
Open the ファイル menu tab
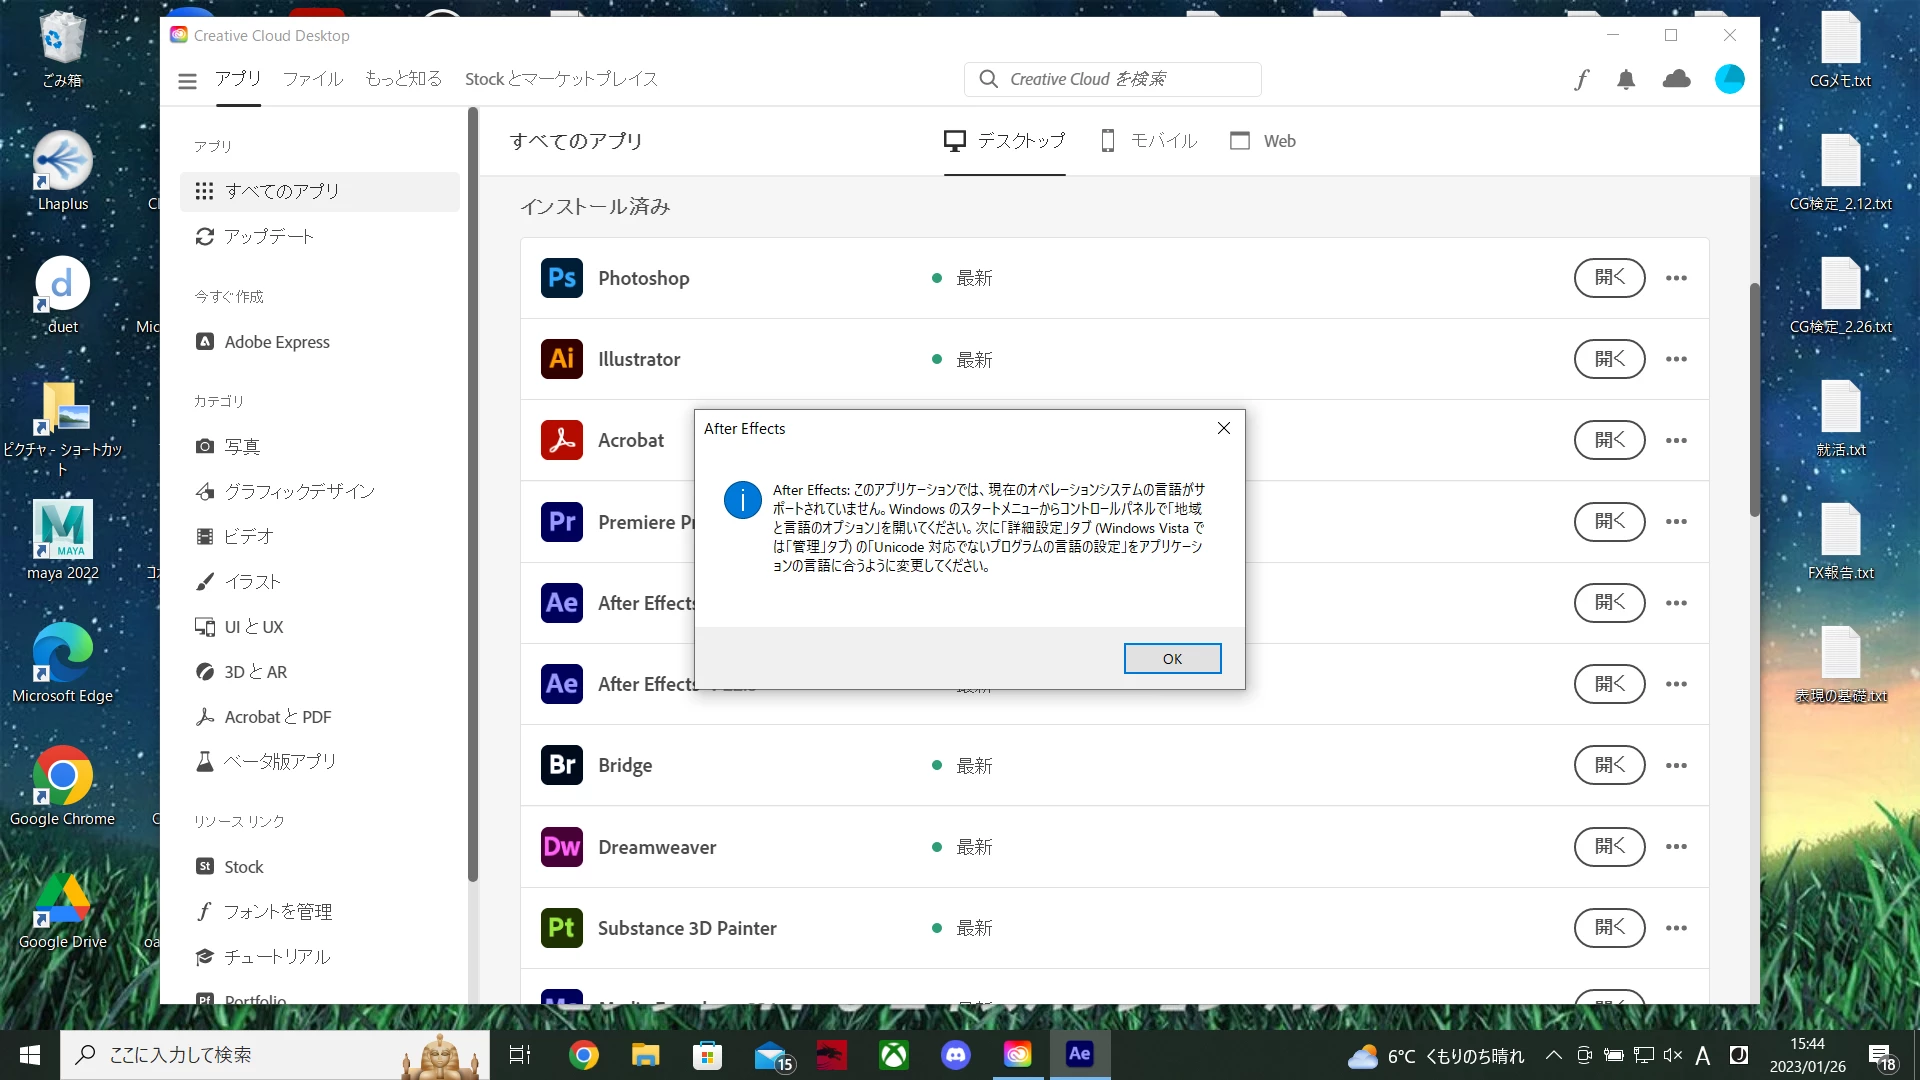312,79
